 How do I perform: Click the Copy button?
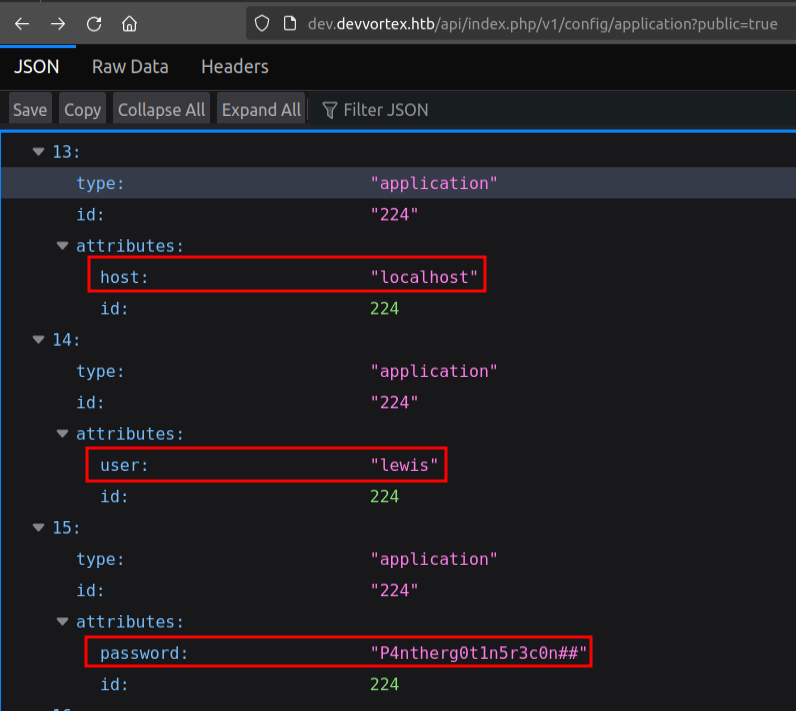coord(82,110)
